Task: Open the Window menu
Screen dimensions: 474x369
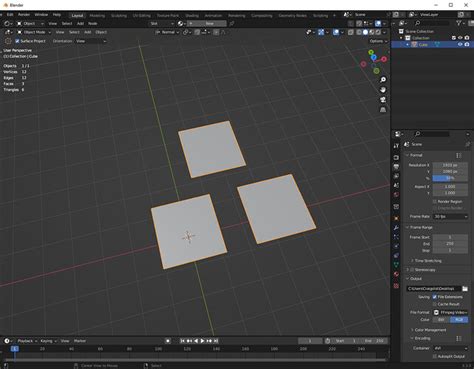Action: click(x=41, y=15)
